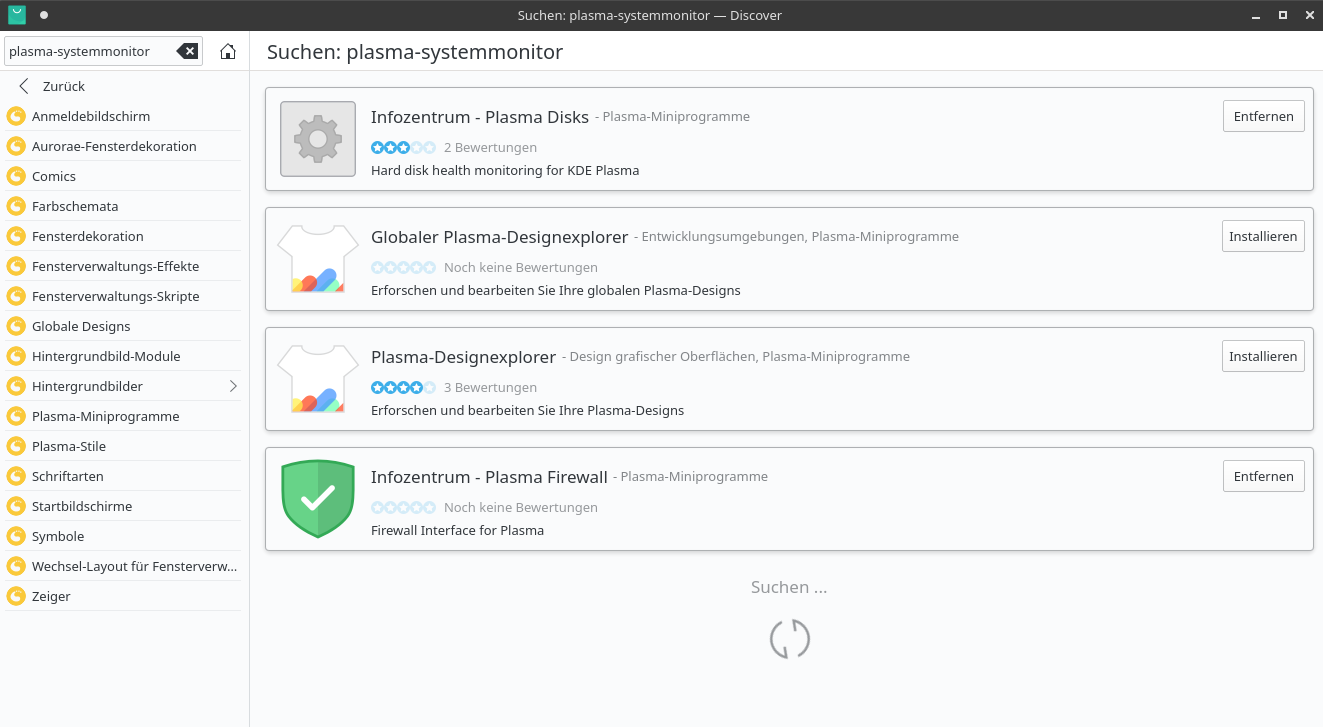
Task: Click the Plasma-Designexplorer thumbnail icon
Action: [x=317, y=378]
